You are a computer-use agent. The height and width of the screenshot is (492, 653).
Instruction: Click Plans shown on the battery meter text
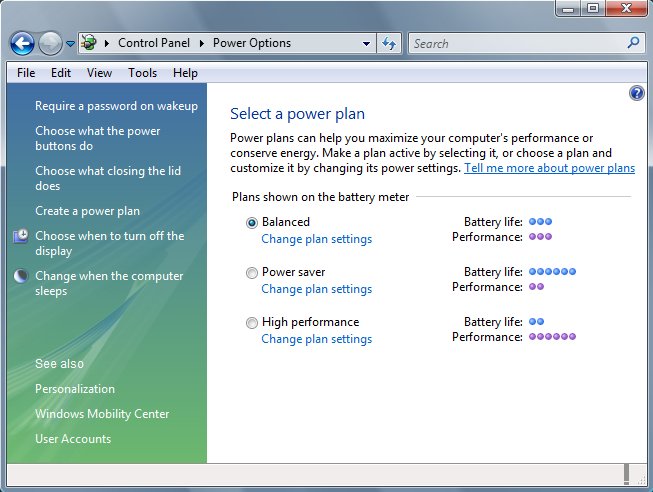tap(320, 197)
